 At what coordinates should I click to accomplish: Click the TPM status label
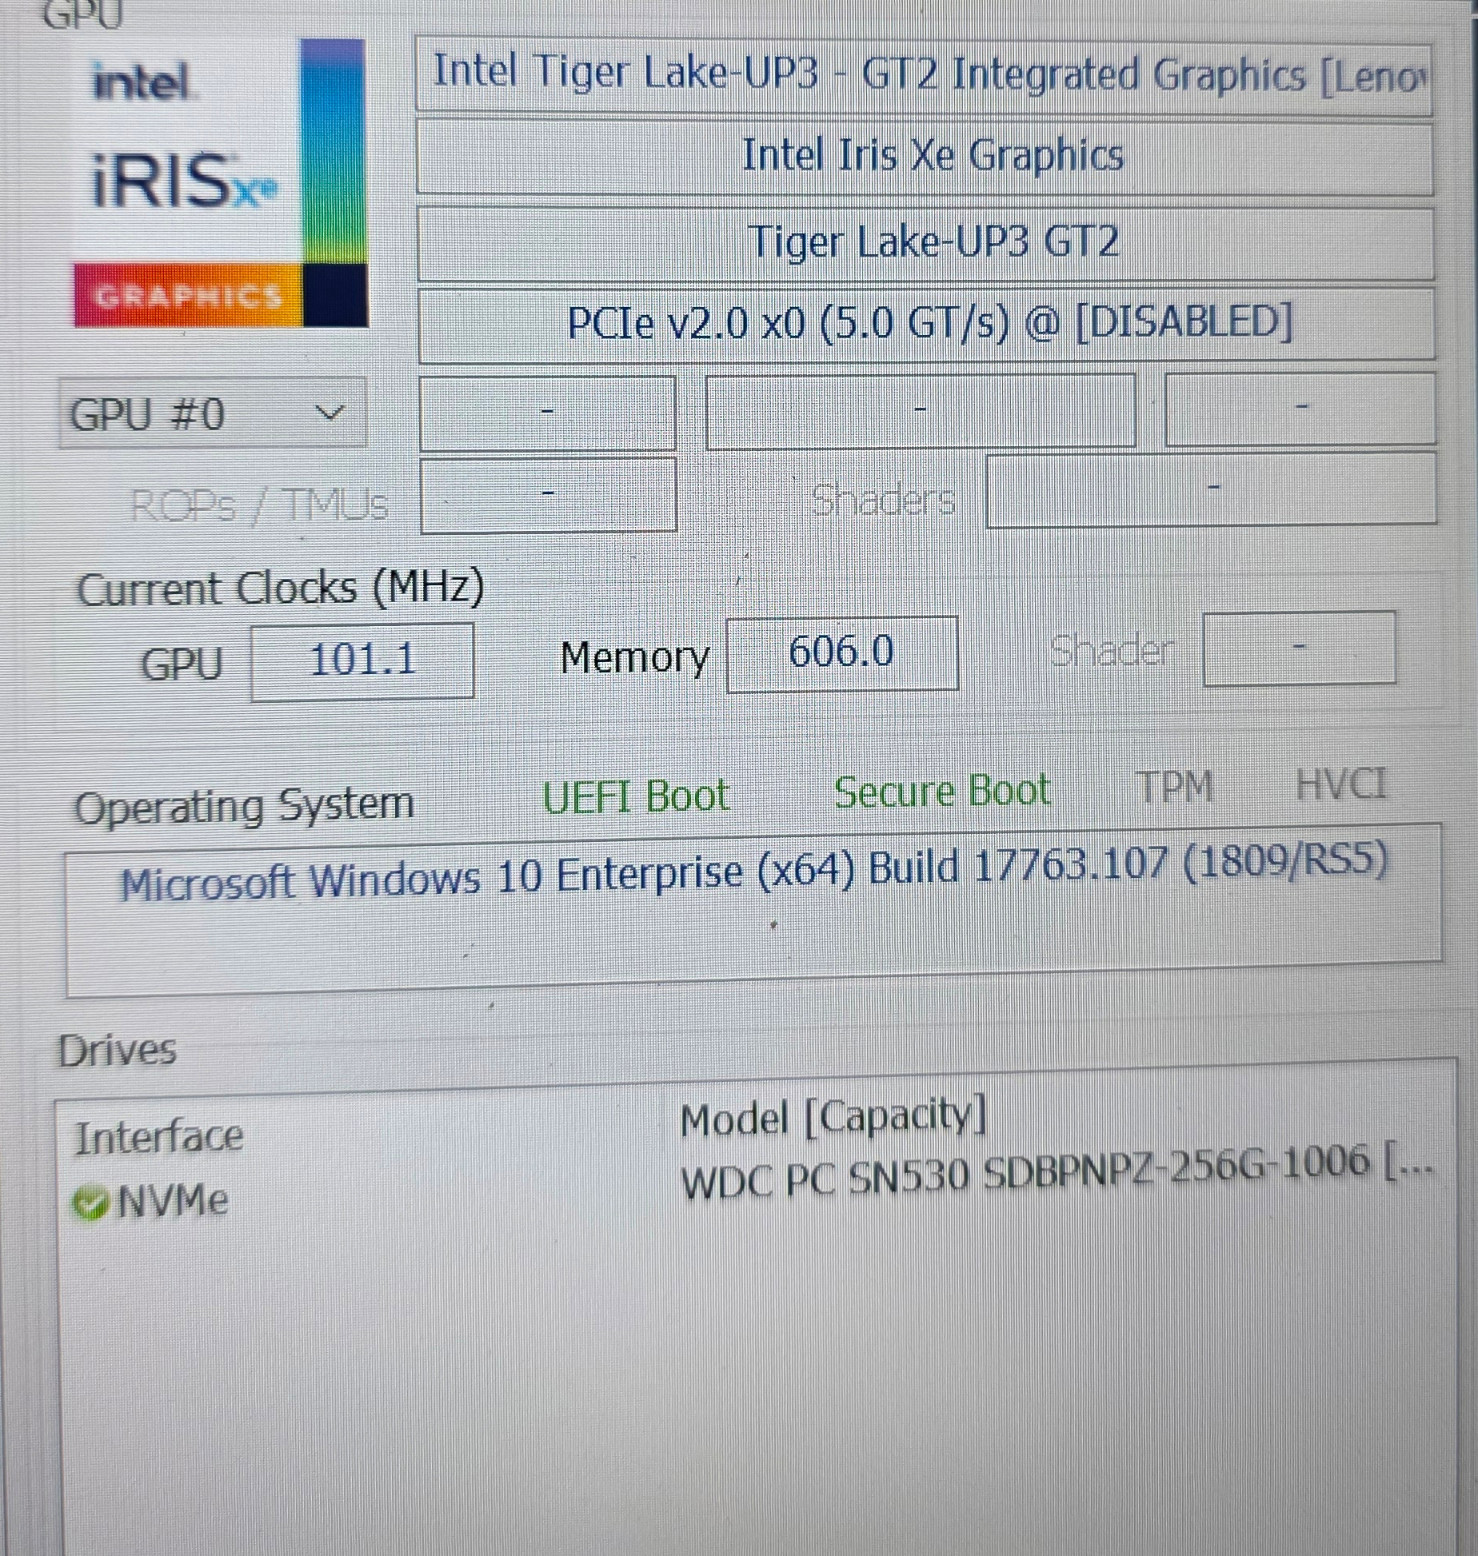point(1175,787)
